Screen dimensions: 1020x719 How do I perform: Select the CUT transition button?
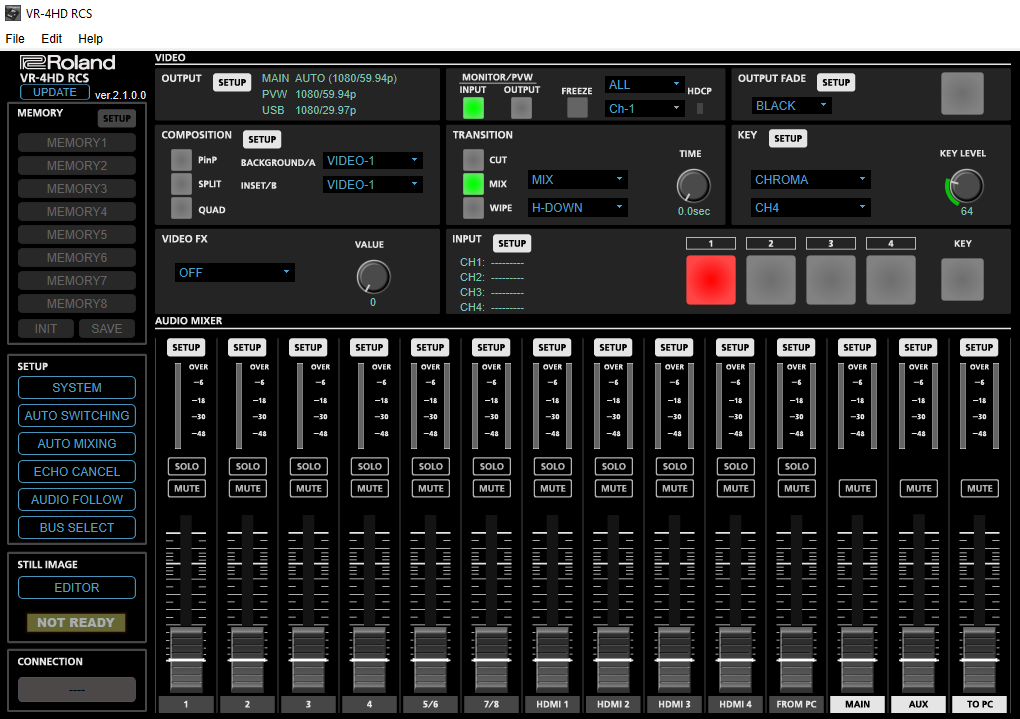tap(473, 160)
